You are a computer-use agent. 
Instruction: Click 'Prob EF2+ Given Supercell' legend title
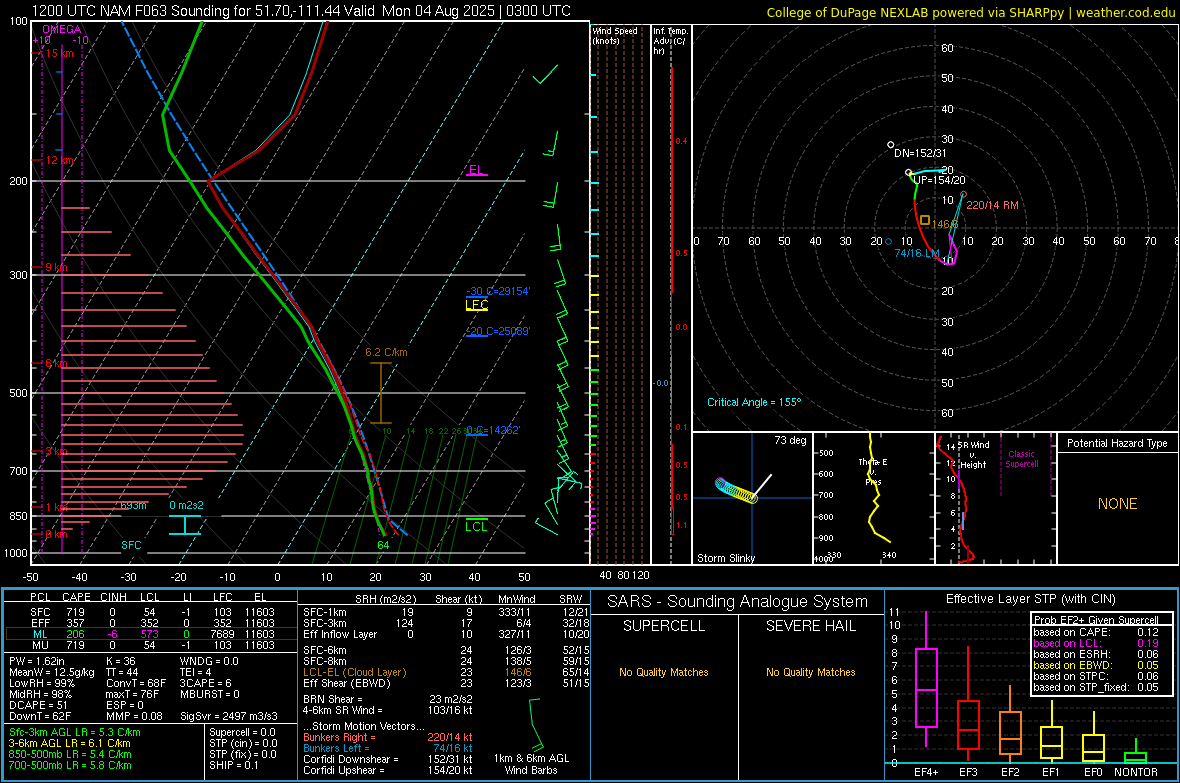pos(1096,620)
